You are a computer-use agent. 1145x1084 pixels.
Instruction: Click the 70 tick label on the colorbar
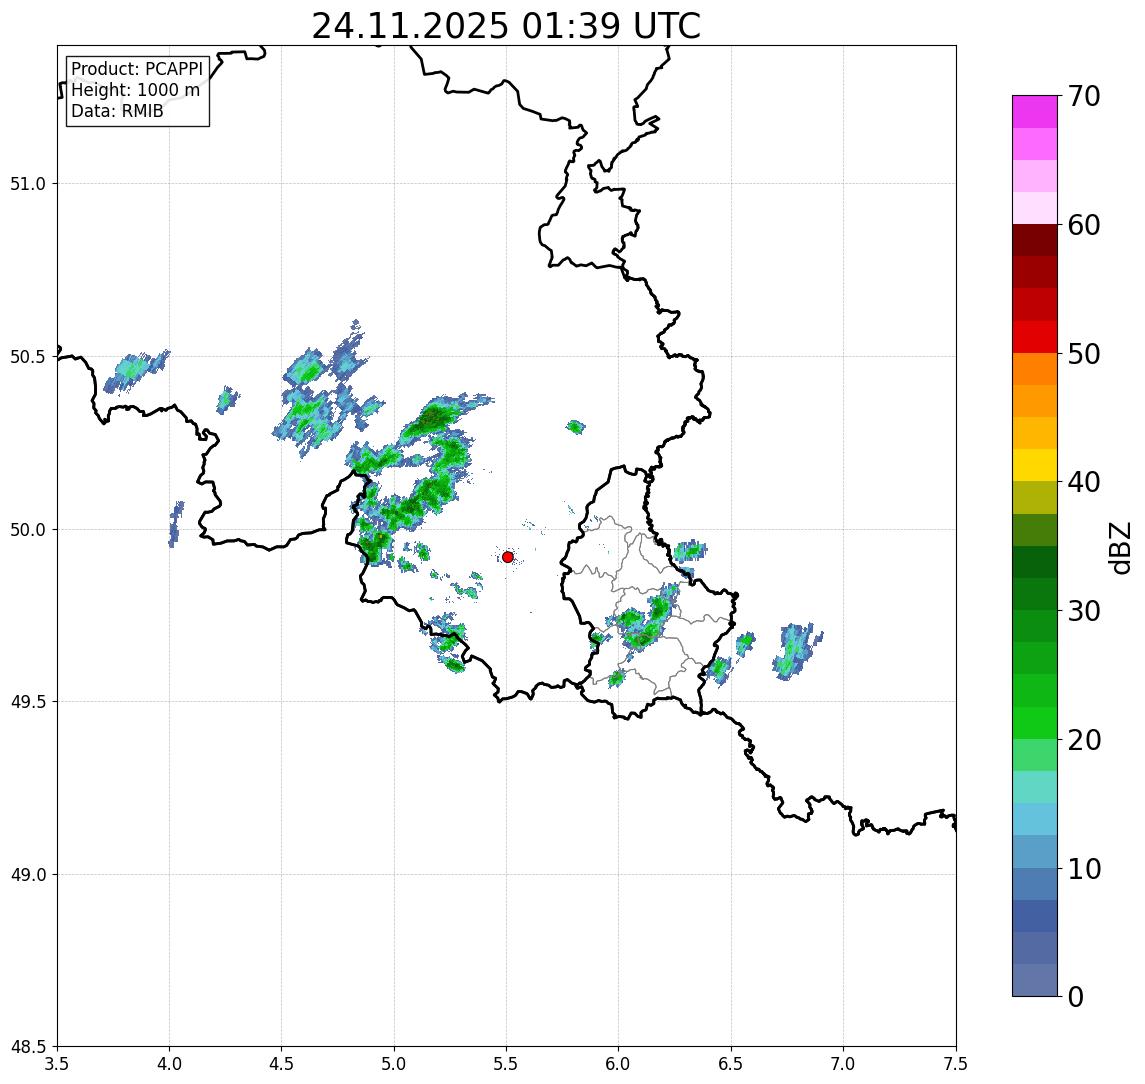point(1083,96)
